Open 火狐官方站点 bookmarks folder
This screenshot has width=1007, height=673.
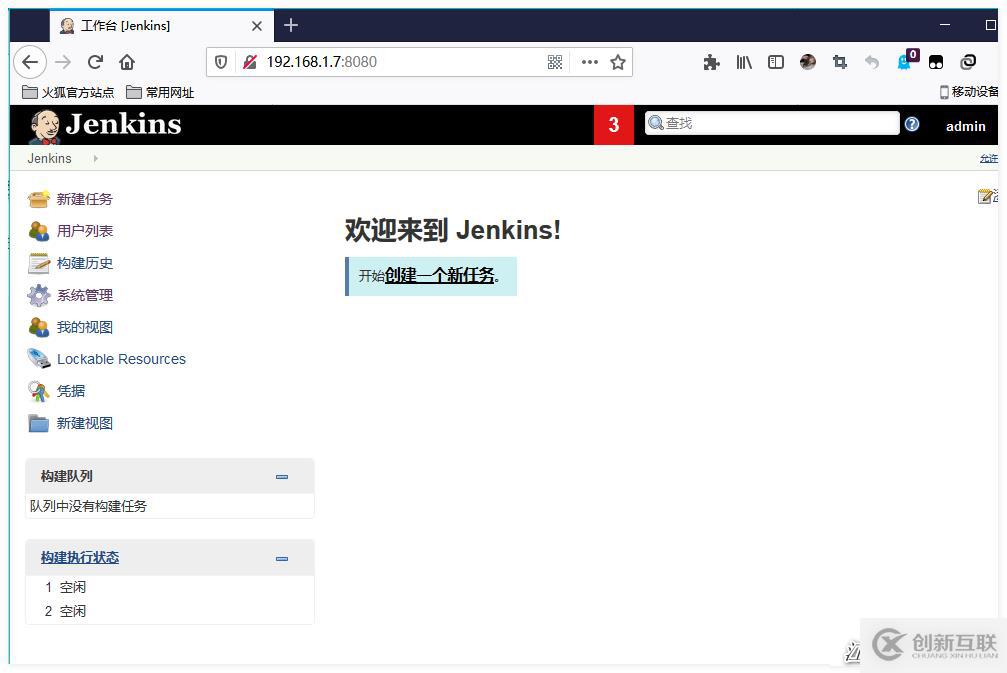pos(68,92)
